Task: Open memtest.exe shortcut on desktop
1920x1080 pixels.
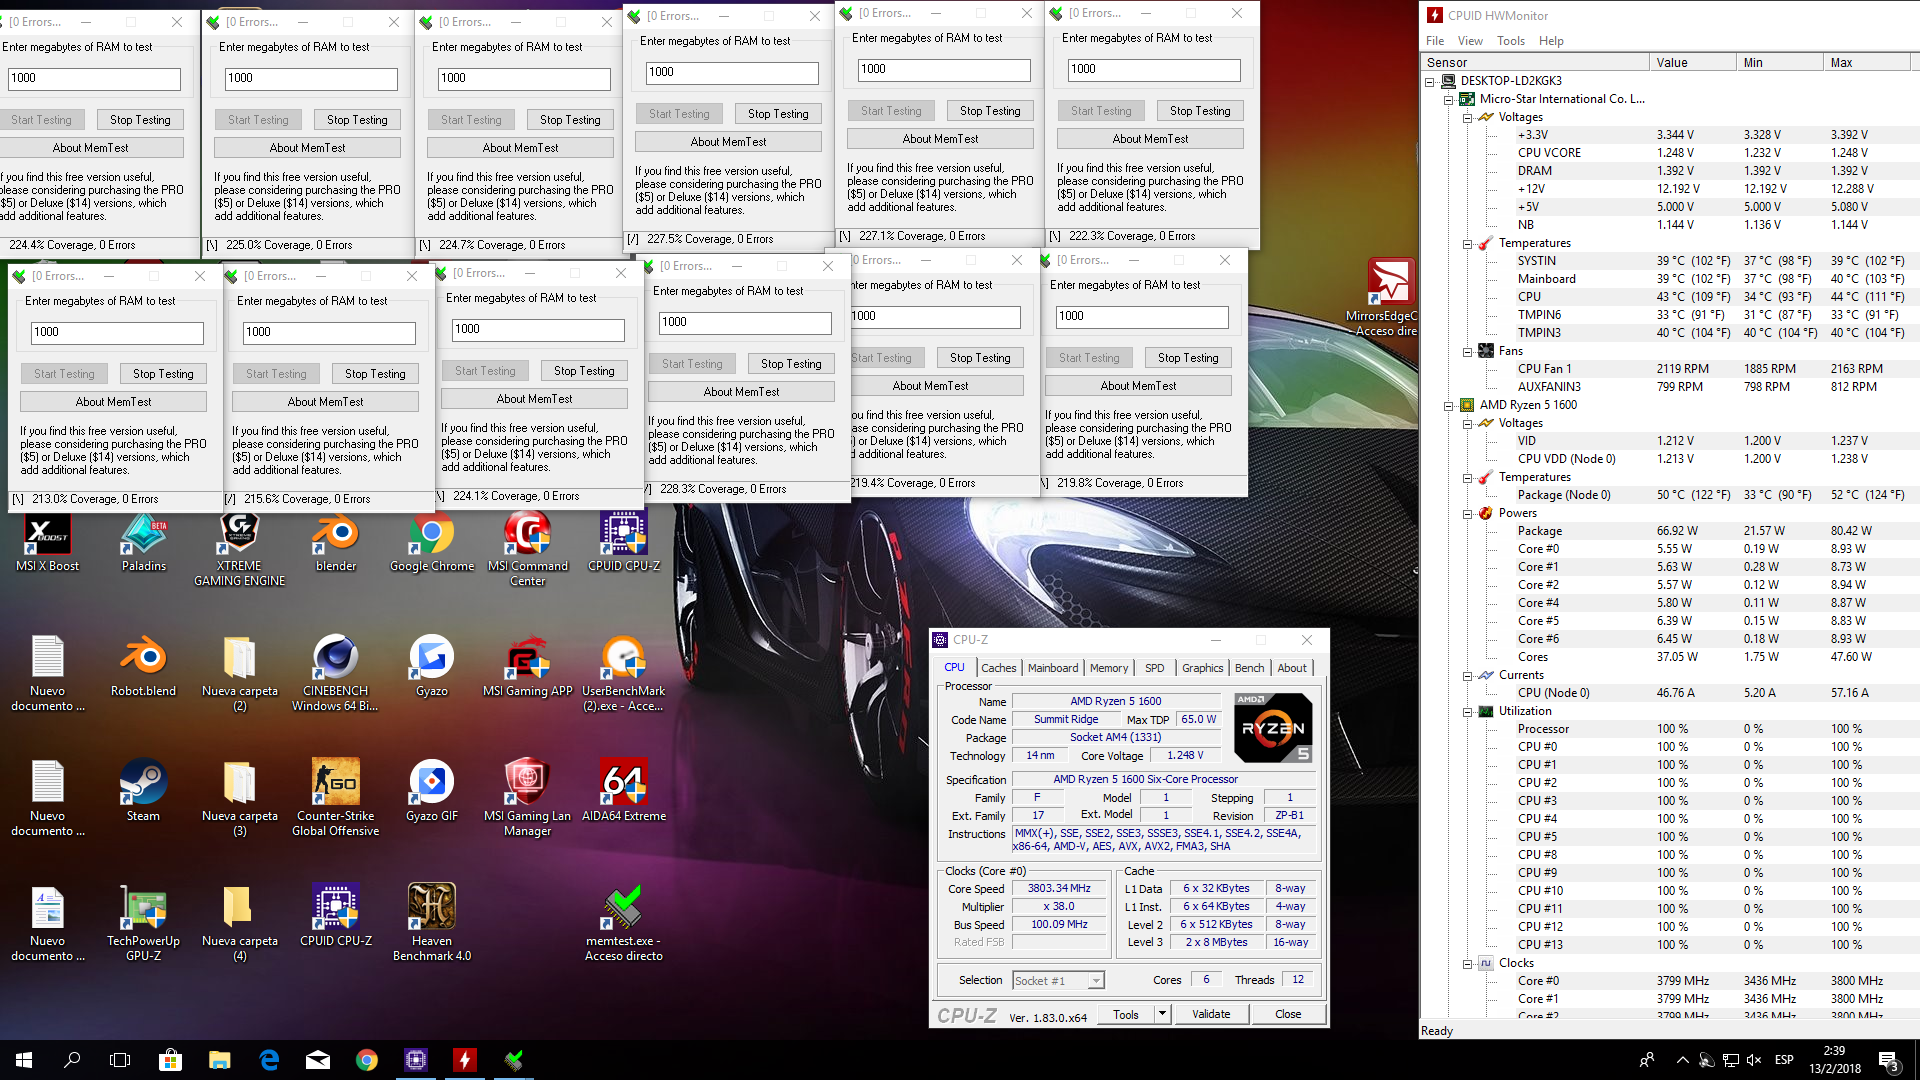Action: 624,924
